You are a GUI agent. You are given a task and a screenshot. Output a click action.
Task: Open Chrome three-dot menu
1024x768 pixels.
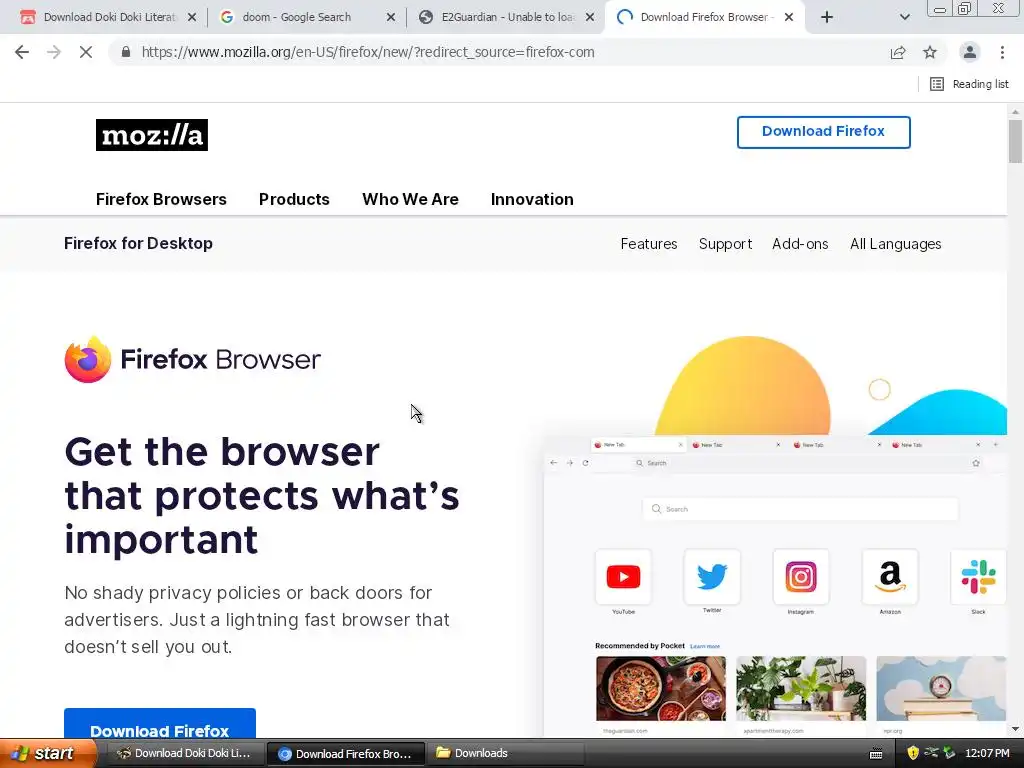[1002, 52]
